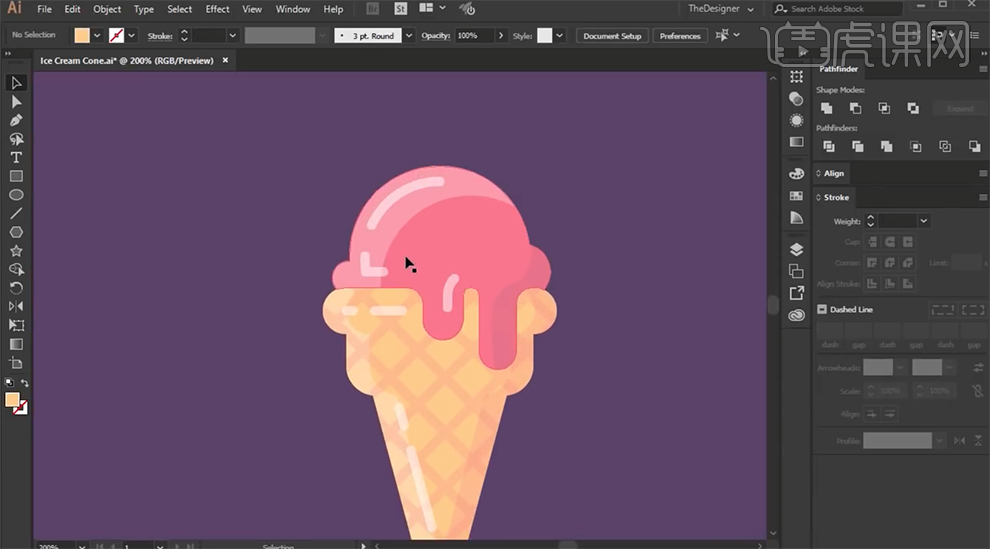This screenshot has width=990, height=549.
Task: Enable the Dashed Line checkbox
Action: pos(822,310)
